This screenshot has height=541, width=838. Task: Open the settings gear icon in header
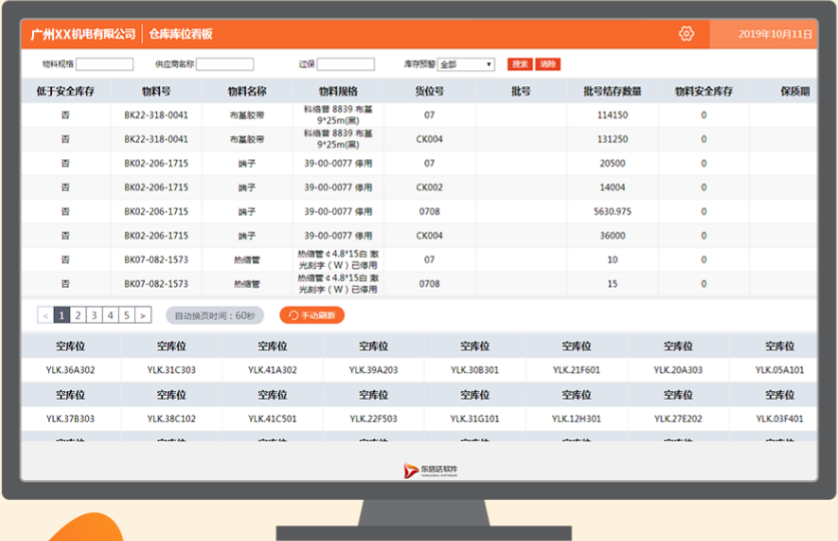tap(686, 34)
